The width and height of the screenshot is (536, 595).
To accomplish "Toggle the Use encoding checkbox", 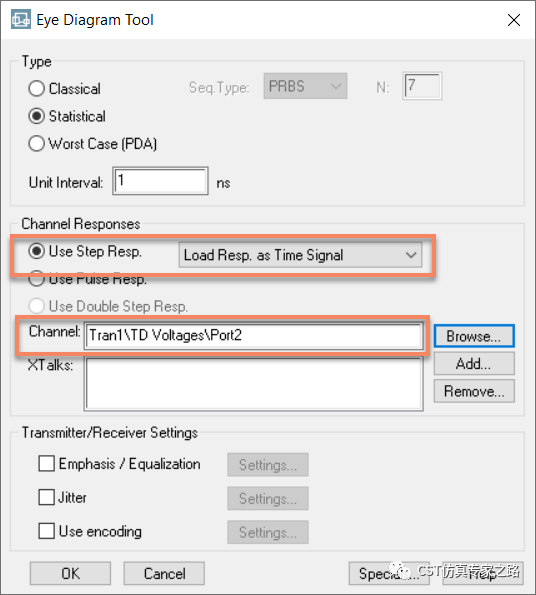I will coord(46,531).
